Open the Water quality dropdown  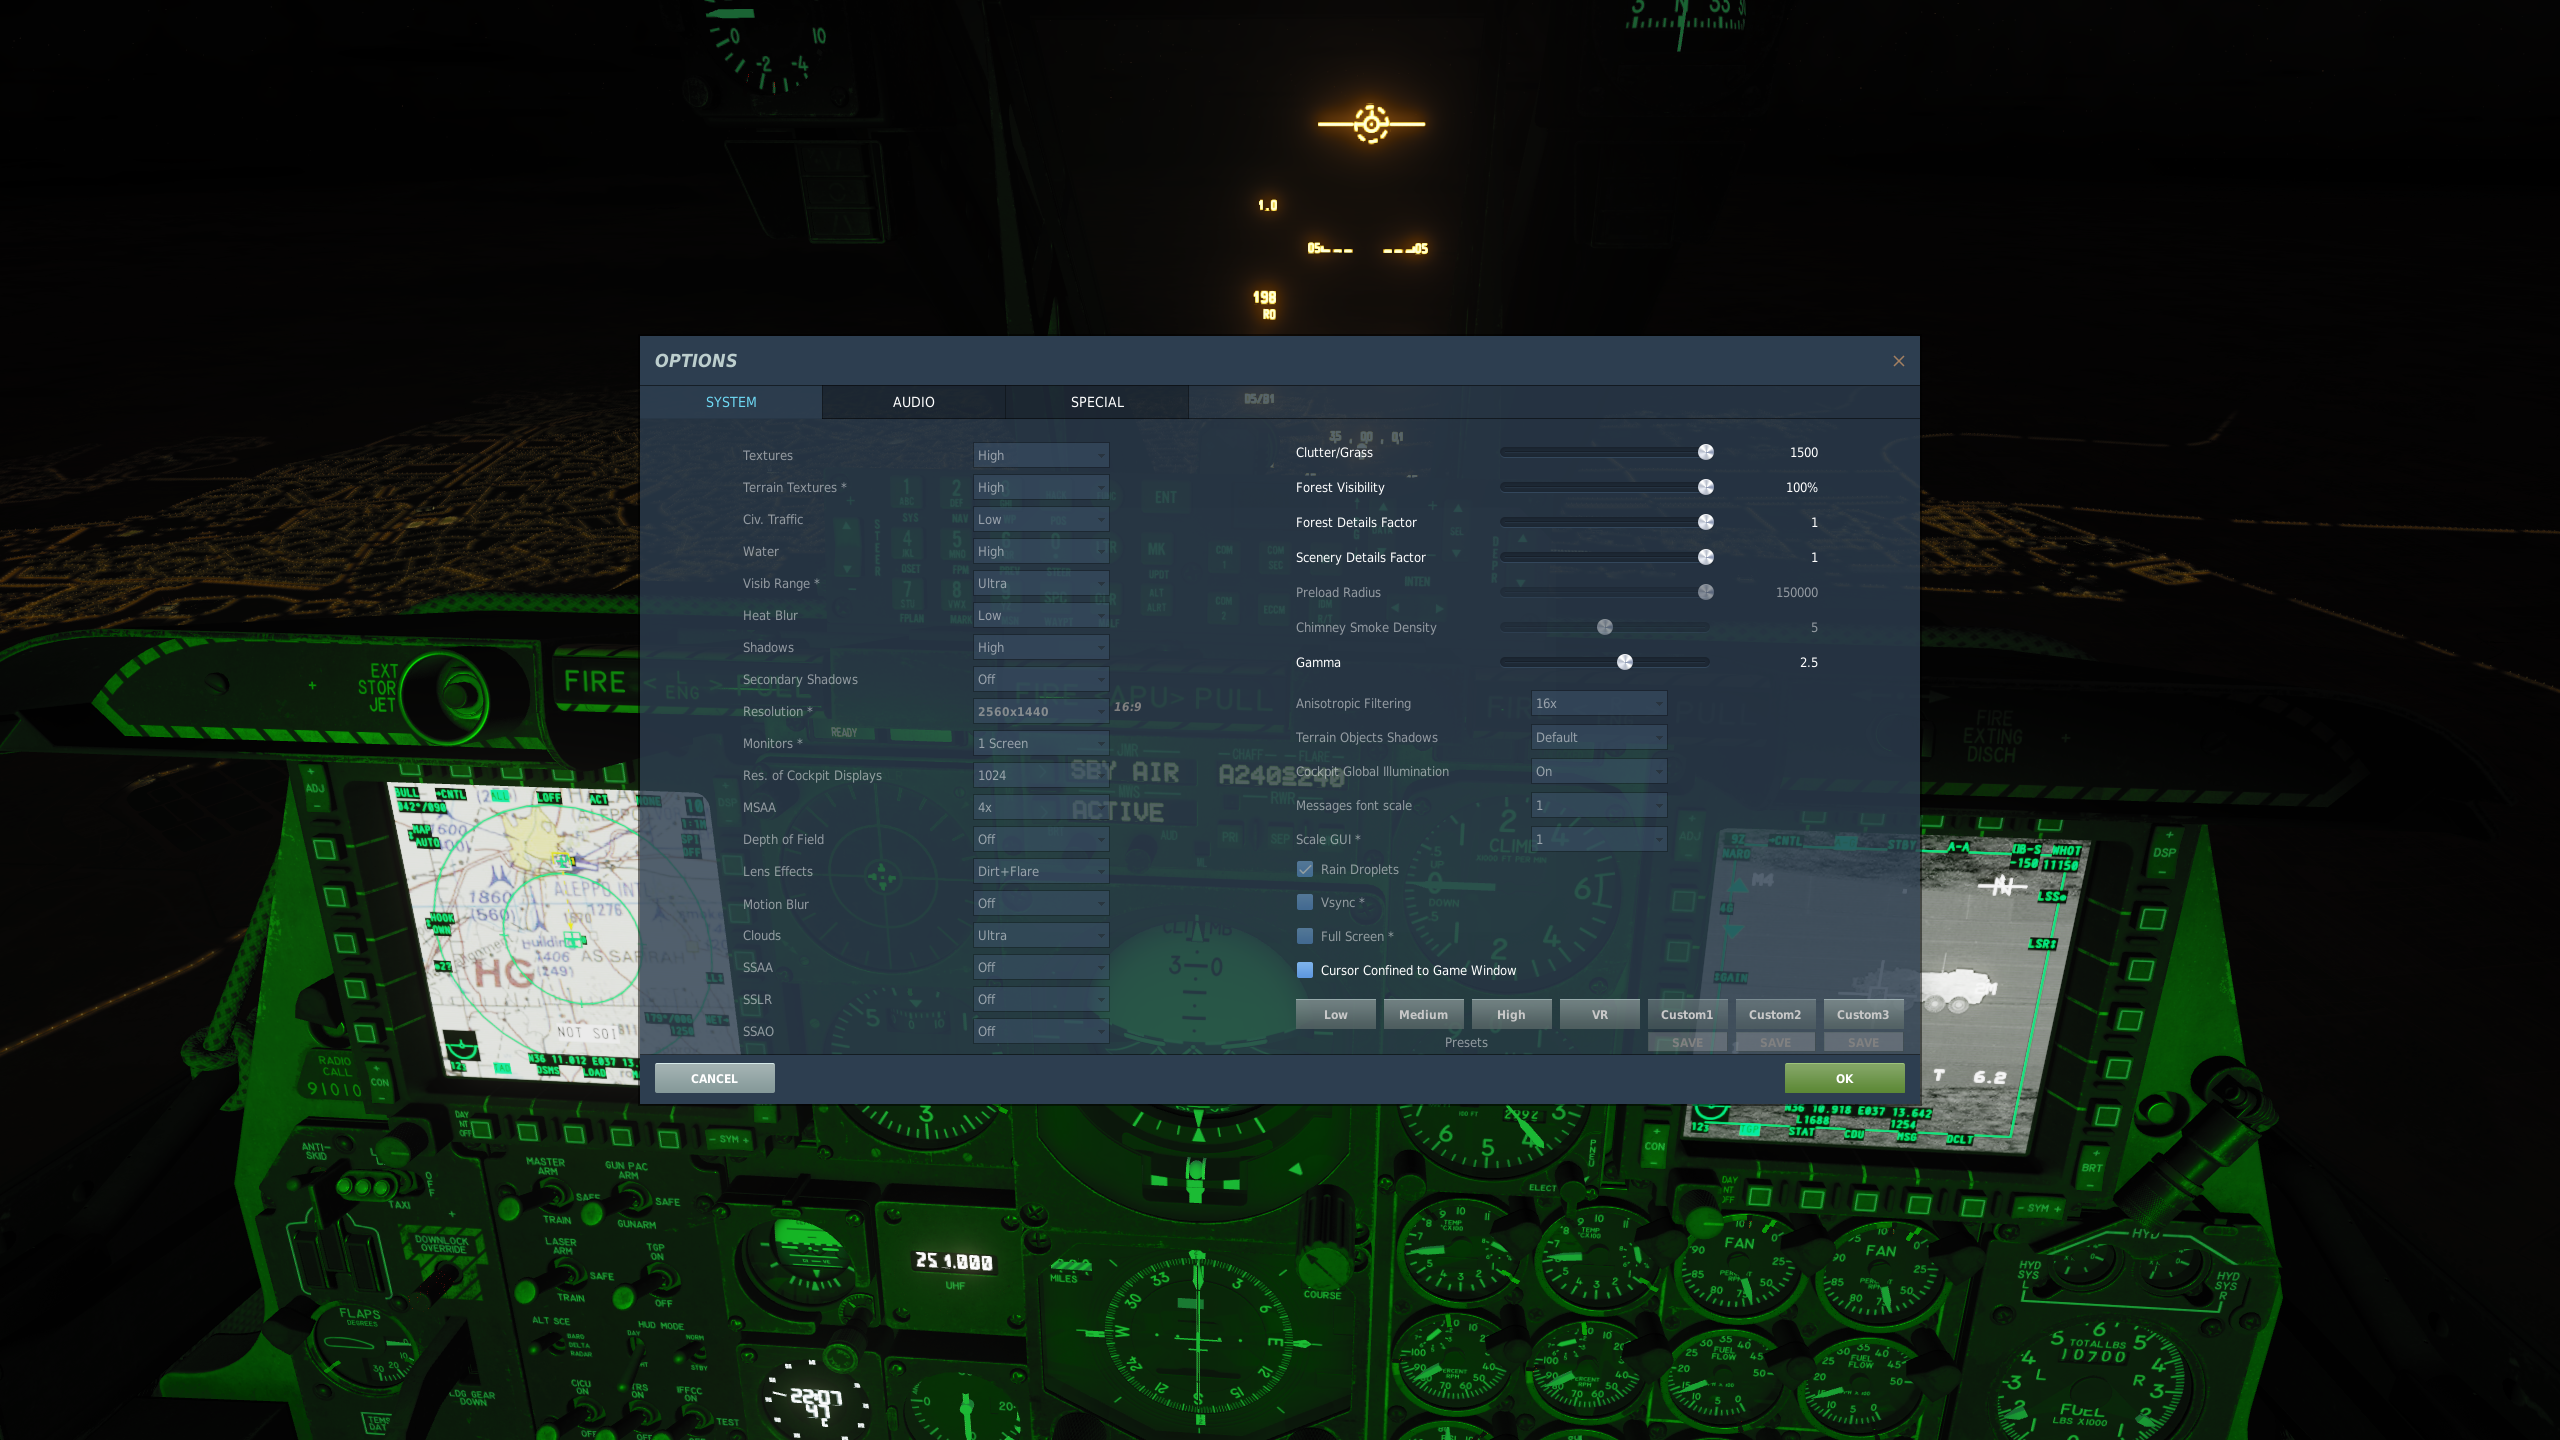click(1041, 551)
